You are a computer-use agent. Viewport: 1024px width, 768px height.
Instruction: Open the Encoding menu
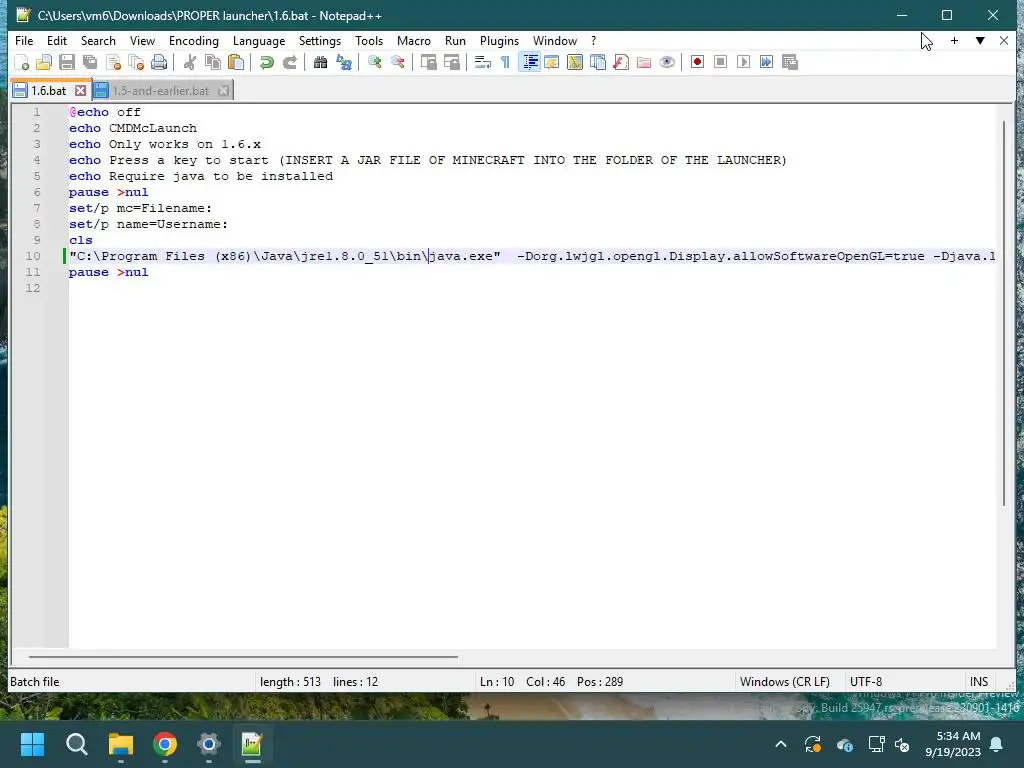(x=193, y=40)
